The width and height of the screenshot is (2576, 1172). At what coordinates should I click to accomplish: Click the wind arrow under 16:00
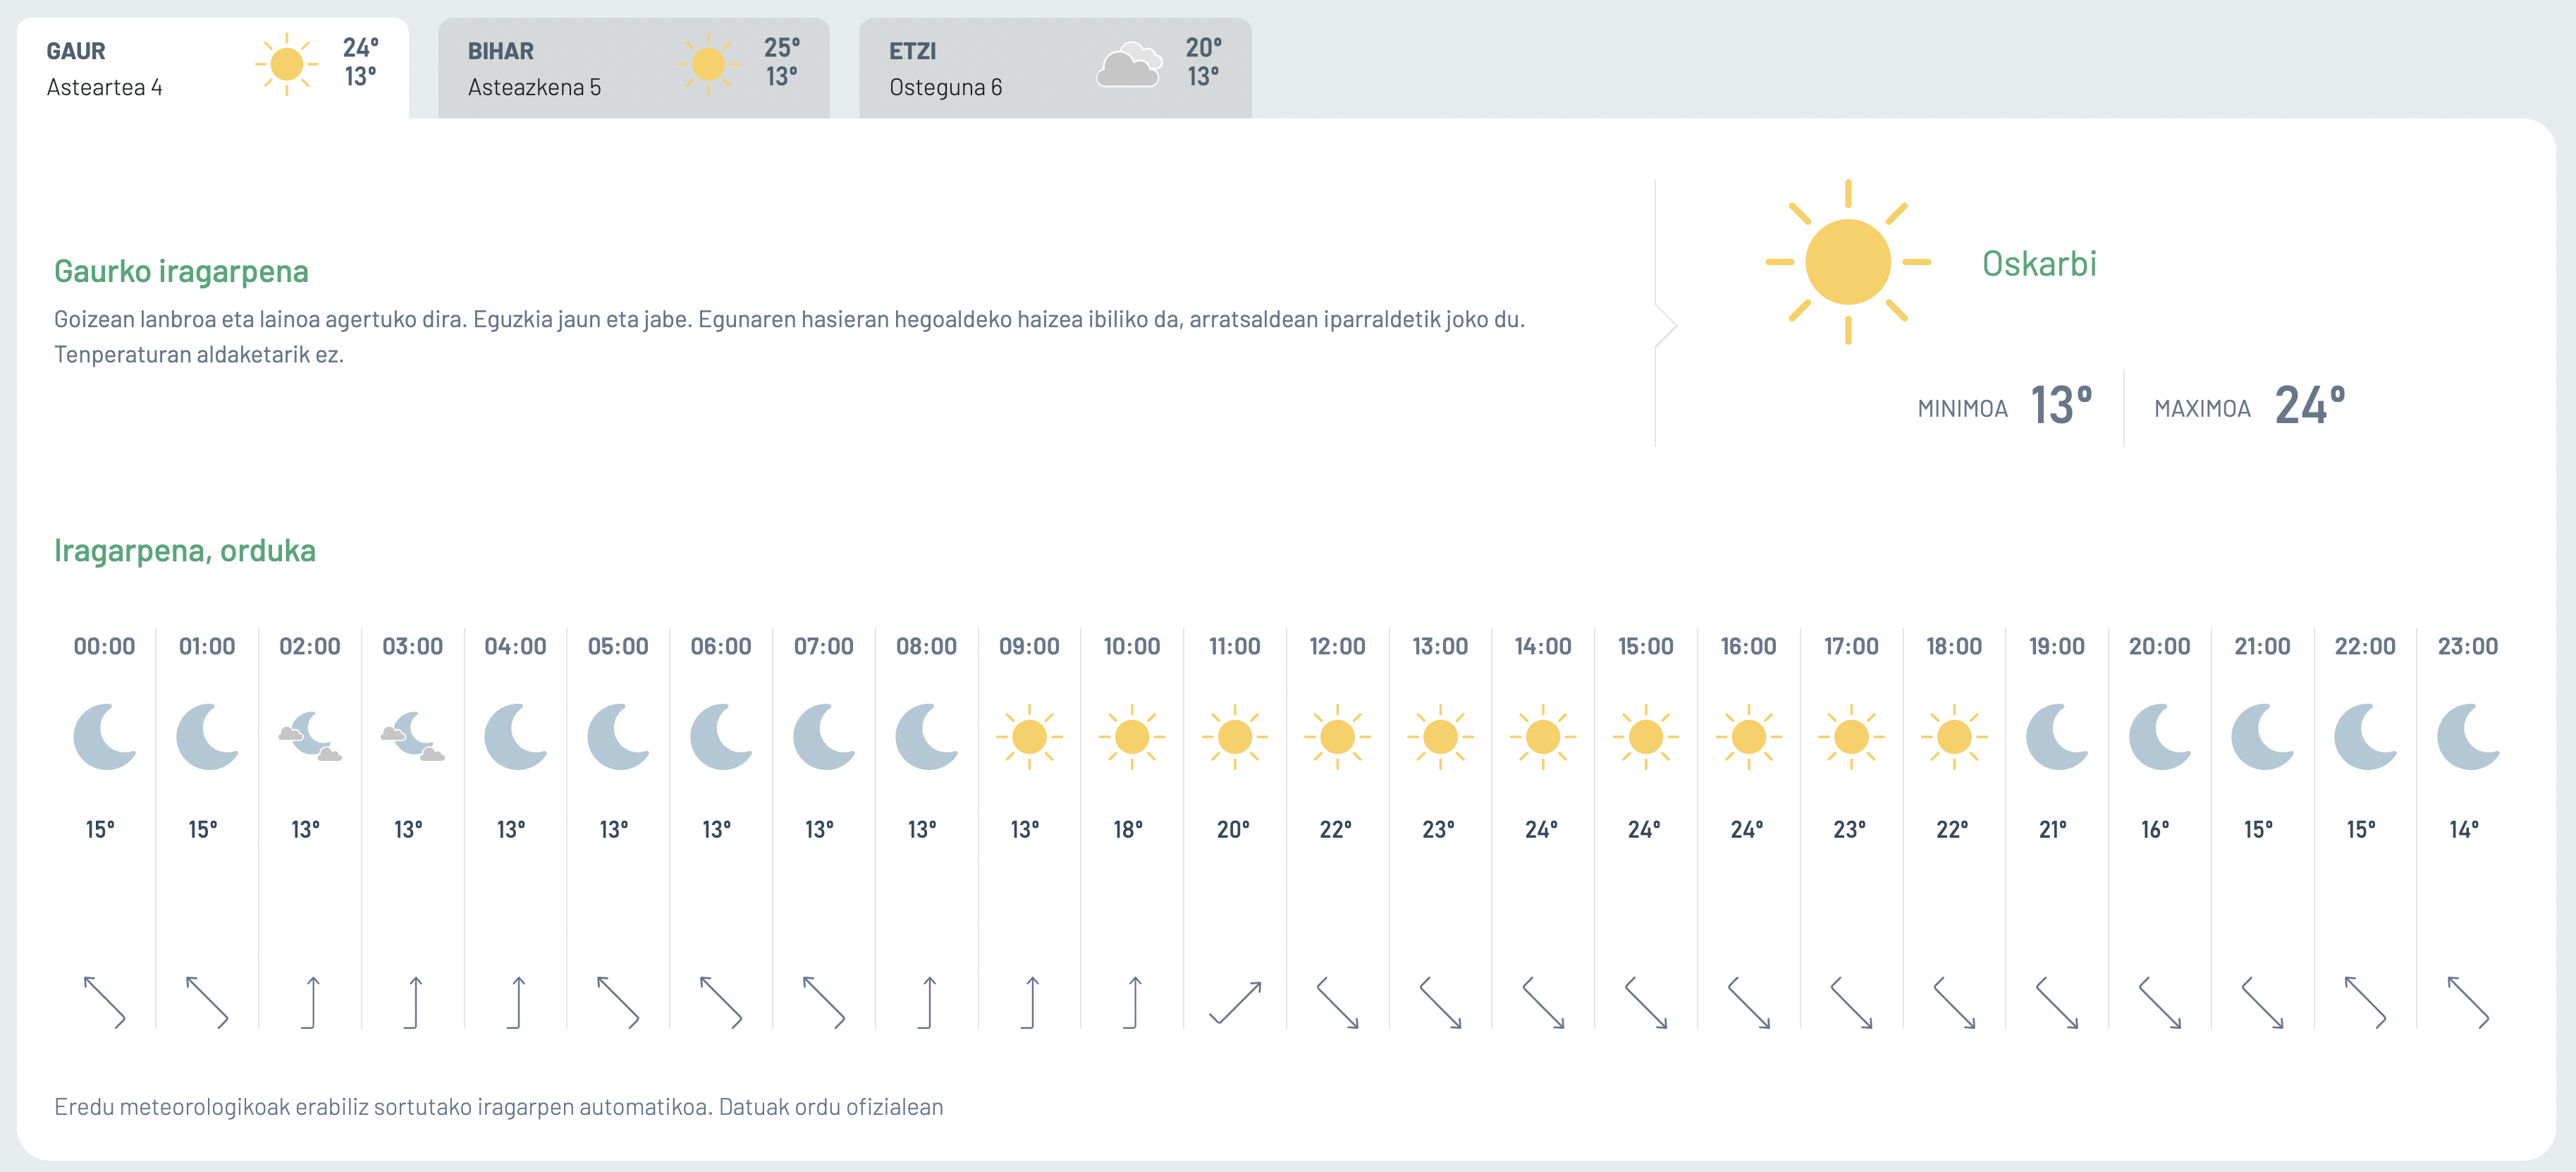1749,1002
